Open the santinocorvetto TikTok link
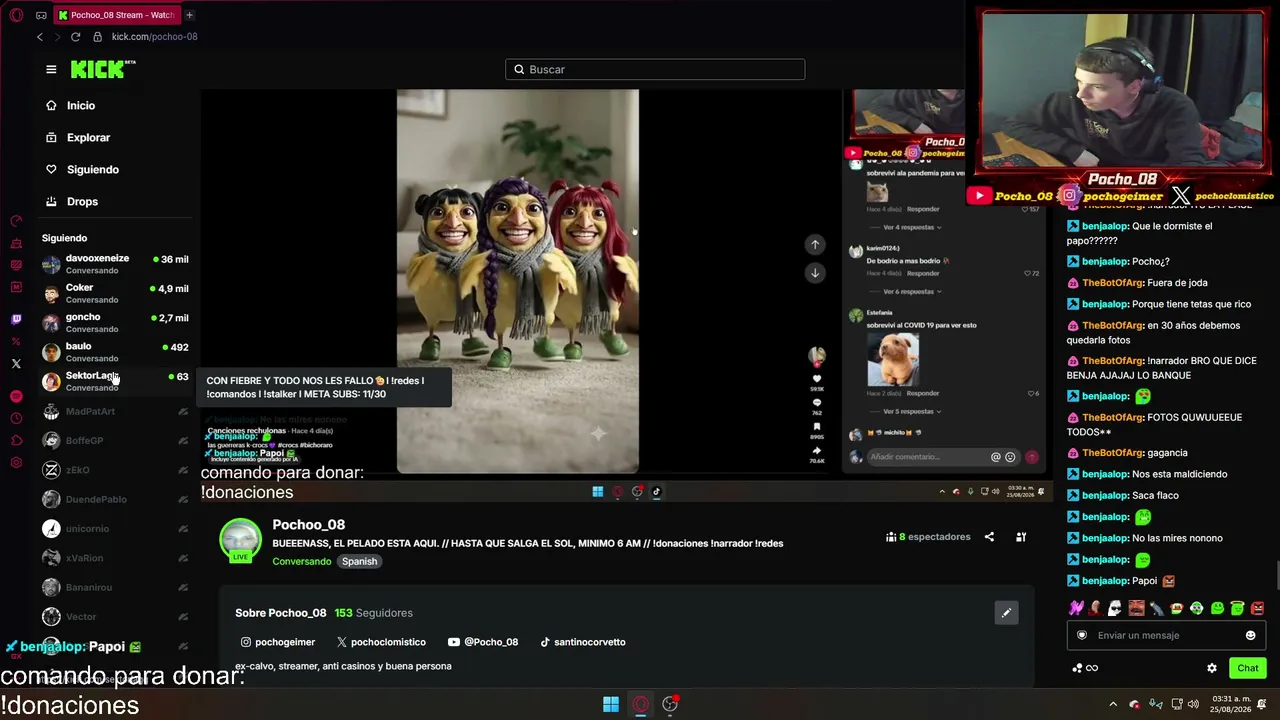 [x=583, y=642]
